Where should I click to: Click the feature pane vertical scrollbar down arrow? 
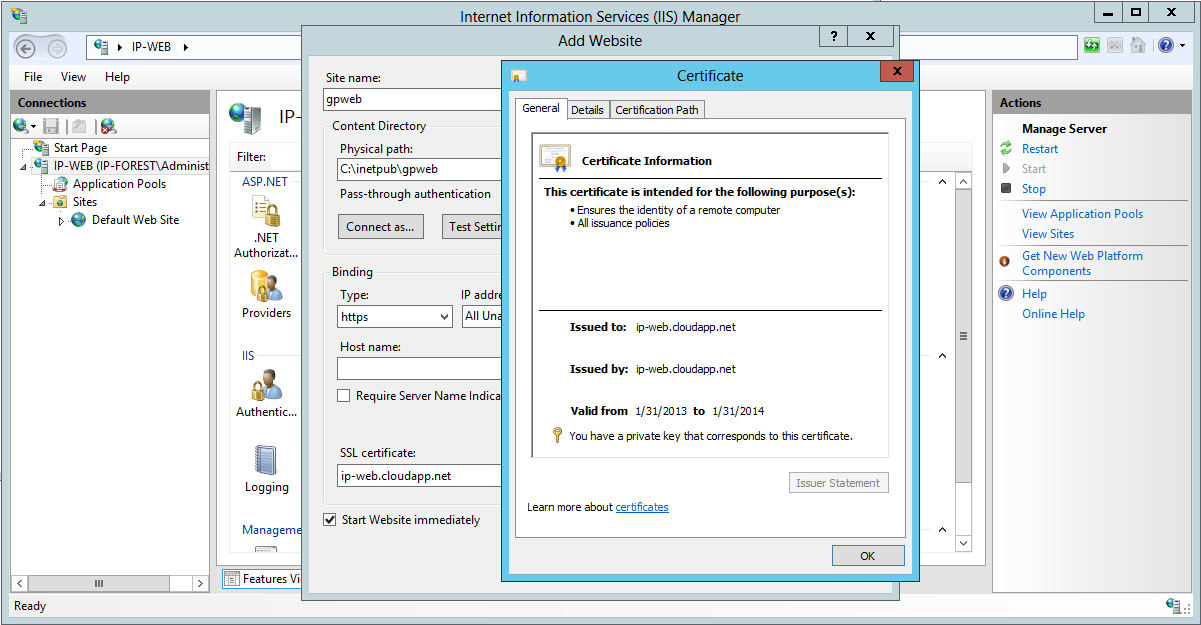coord(963,543)
